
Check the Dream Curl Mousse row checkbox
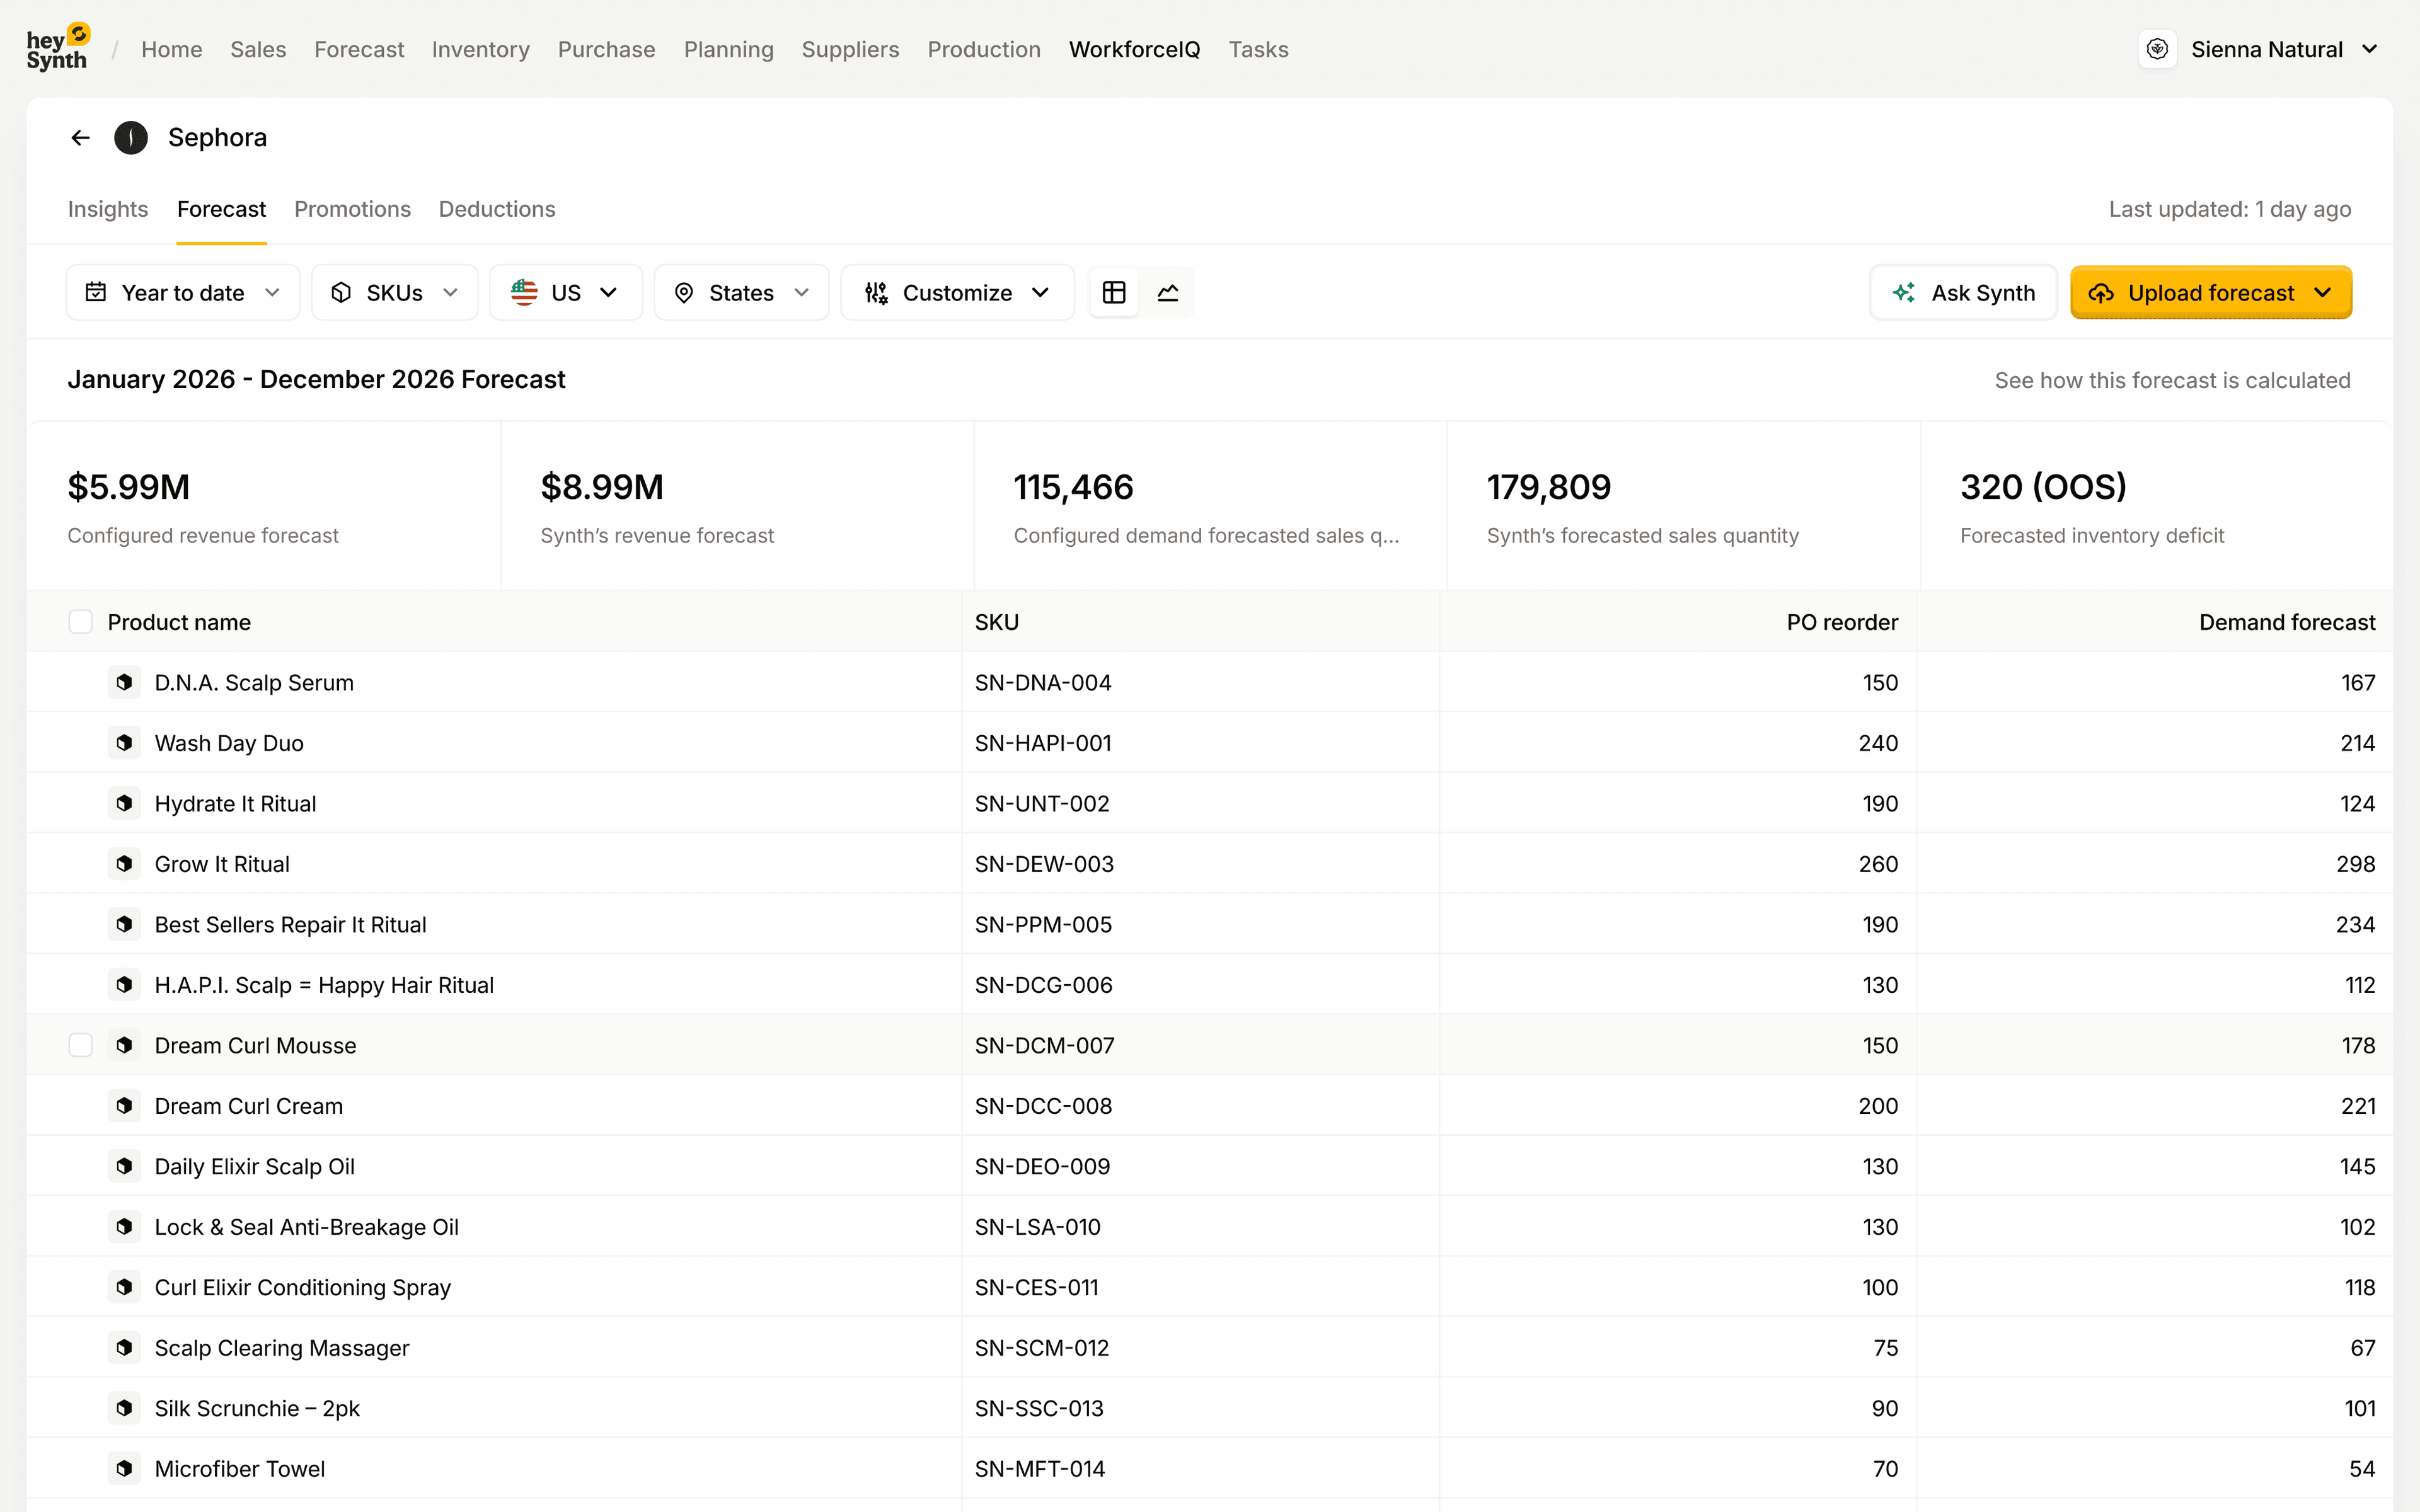pos(81,1045)
